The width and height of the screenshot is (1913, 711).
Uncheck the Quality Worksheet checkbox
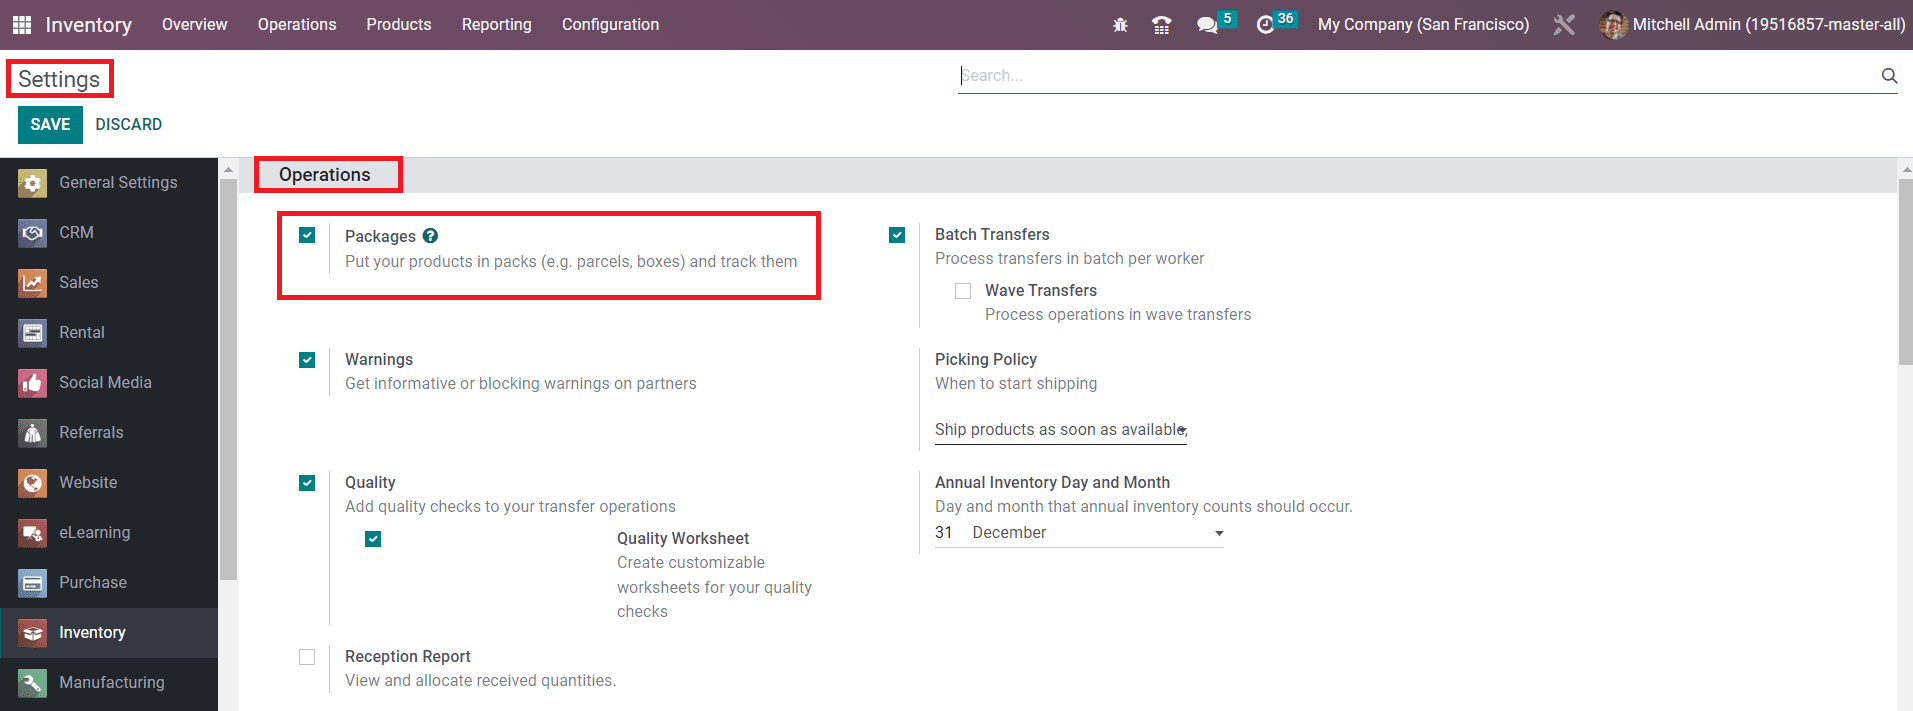(x=373, y=539)
